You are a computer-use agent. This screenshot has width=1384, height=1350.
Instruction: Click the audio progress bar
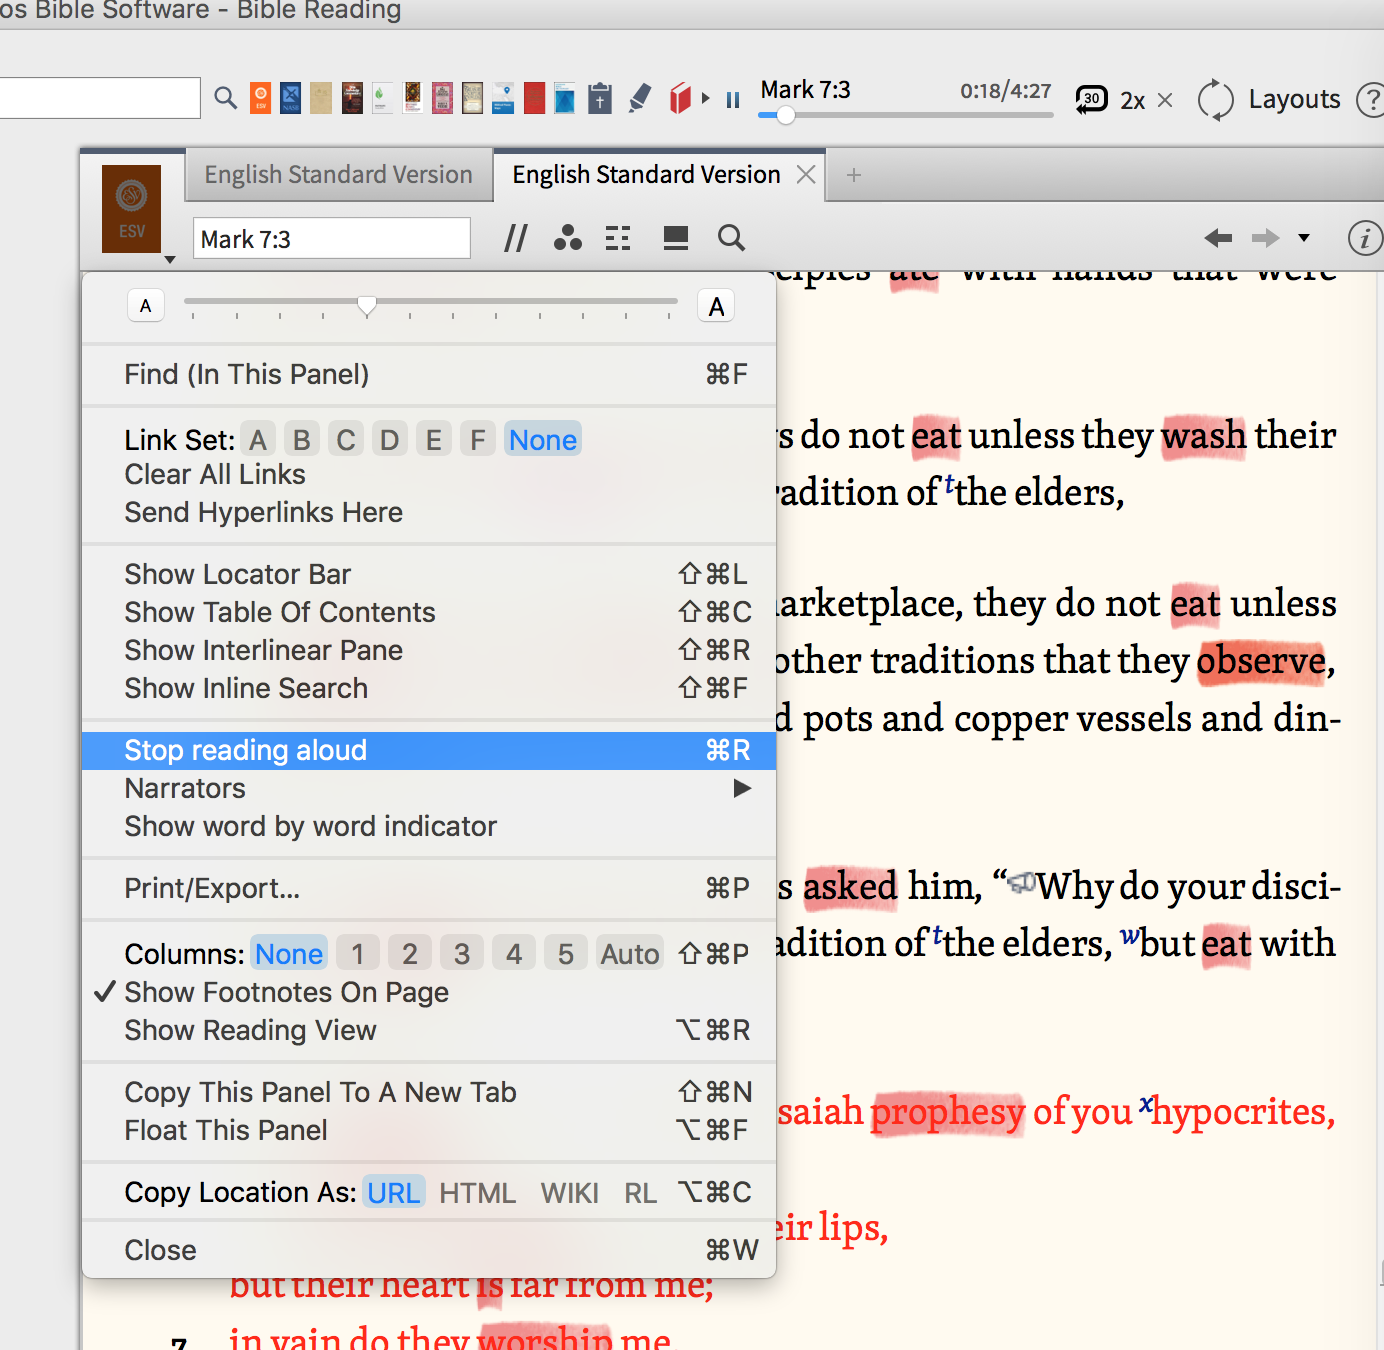pyautogui.click(x=906, y=115)
